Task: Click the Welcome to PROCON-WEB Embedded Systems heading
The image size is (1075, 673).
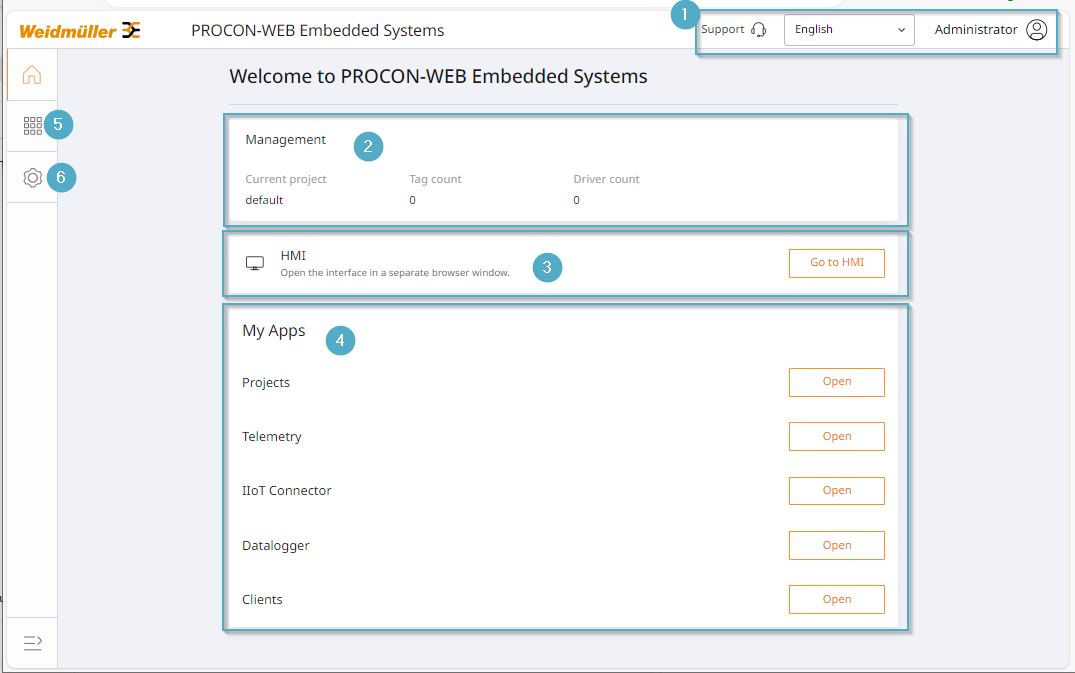Action: pos(438,76)
